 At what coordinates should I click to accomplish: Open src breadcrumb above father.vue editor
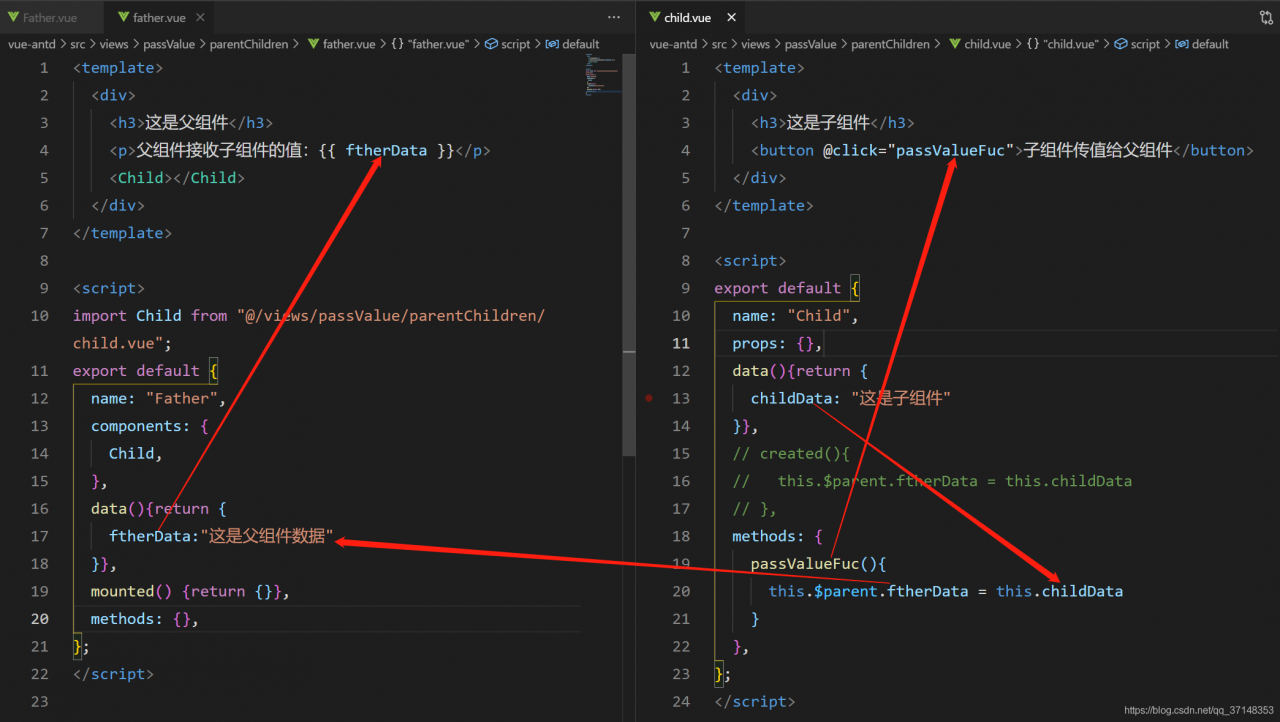(x=79, y=44)
